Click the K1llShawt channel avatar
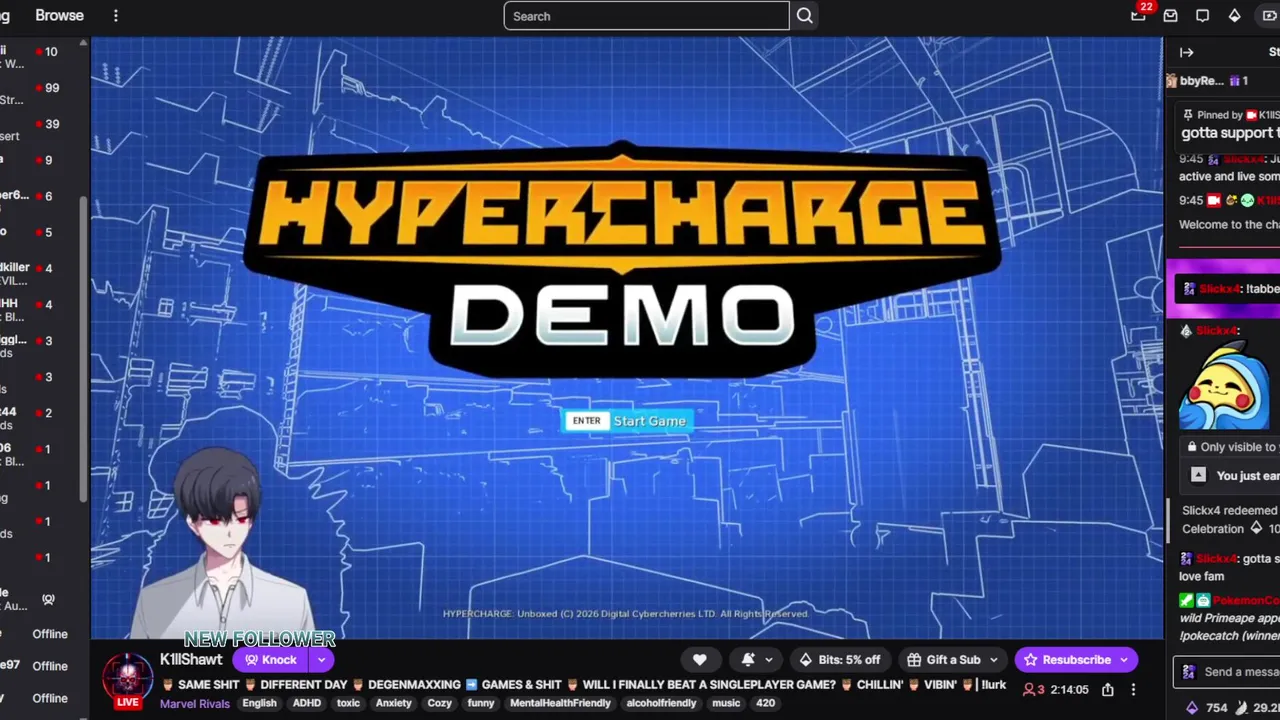 point(127,677)
